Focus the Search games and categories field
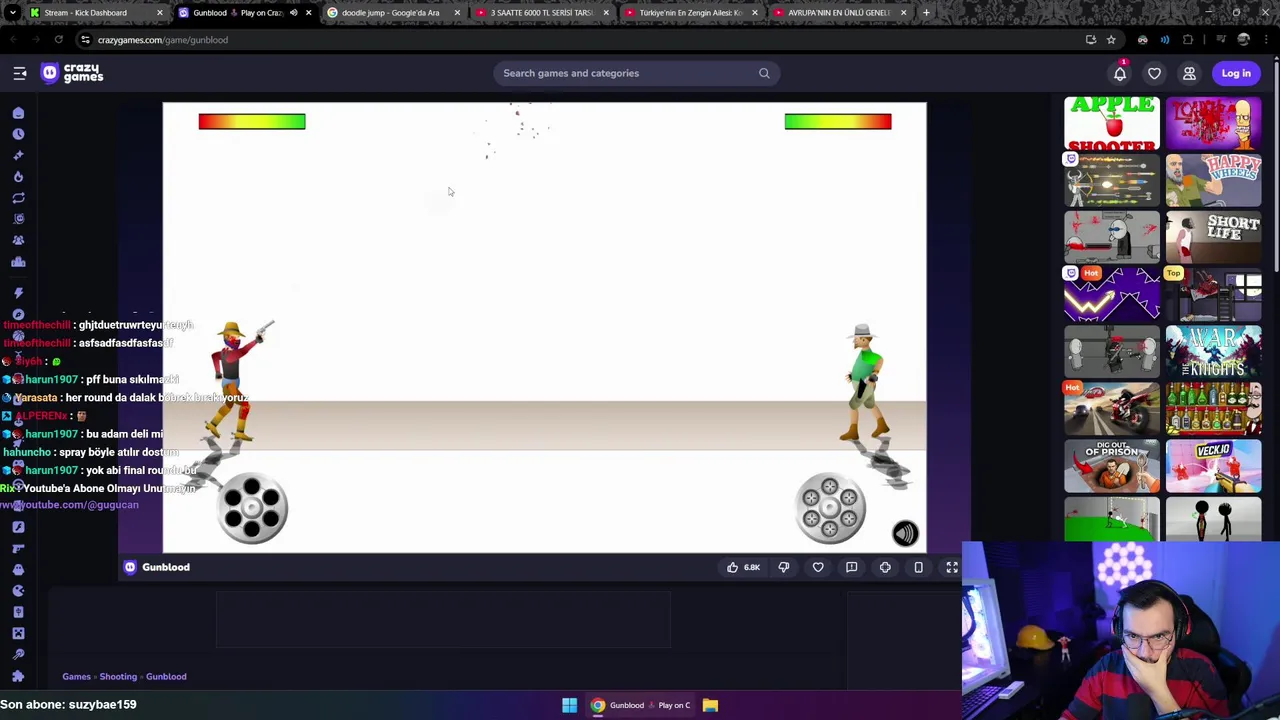The image size is (1280, 720). click(x=636, y=73)
